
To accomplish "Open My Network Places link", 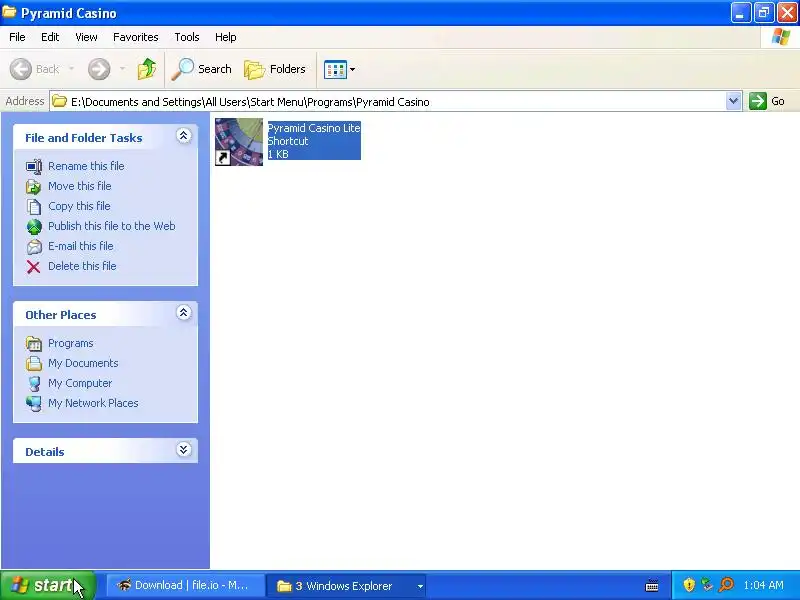I will (x=93, y=403).
